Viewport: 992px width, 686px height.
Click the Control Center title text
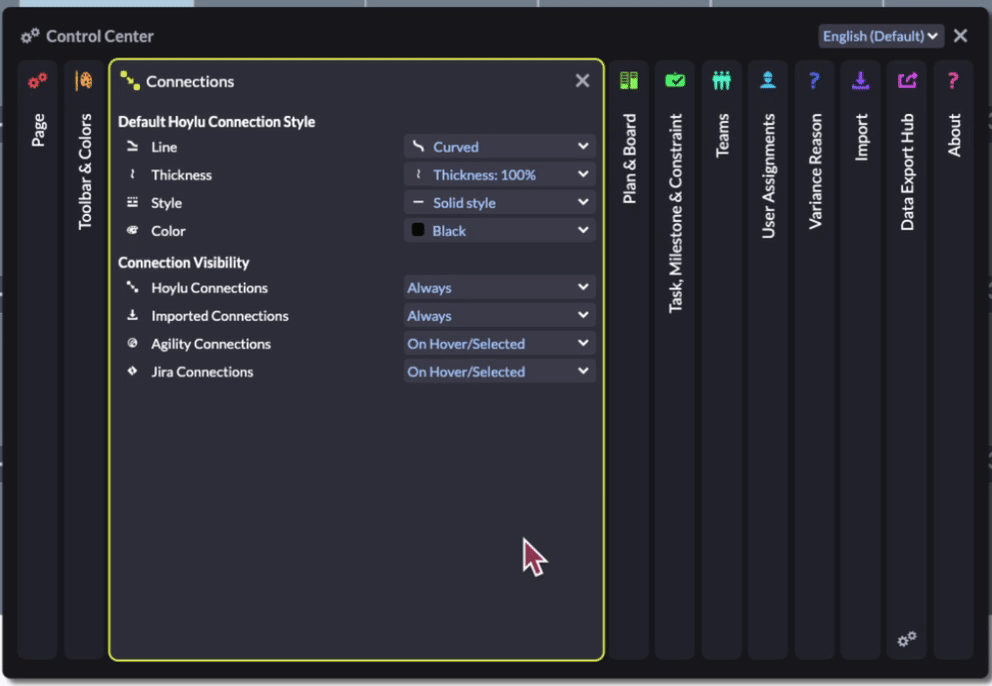click(100, 36)
